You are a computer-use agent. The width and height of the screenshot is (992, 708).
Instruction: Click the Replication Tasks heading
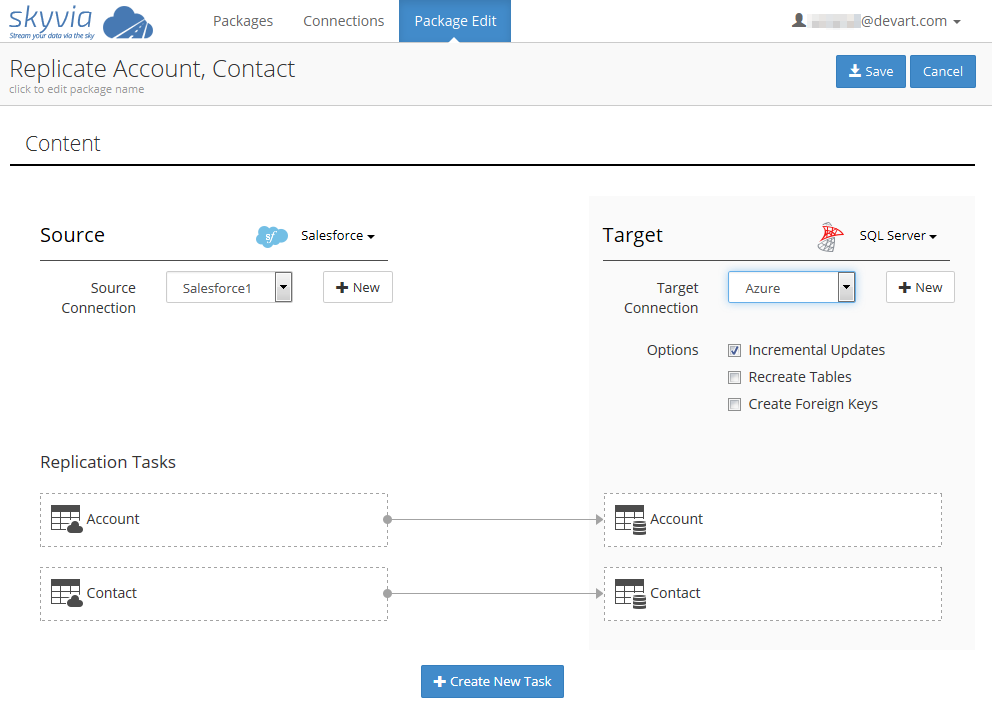click(108, 463)
